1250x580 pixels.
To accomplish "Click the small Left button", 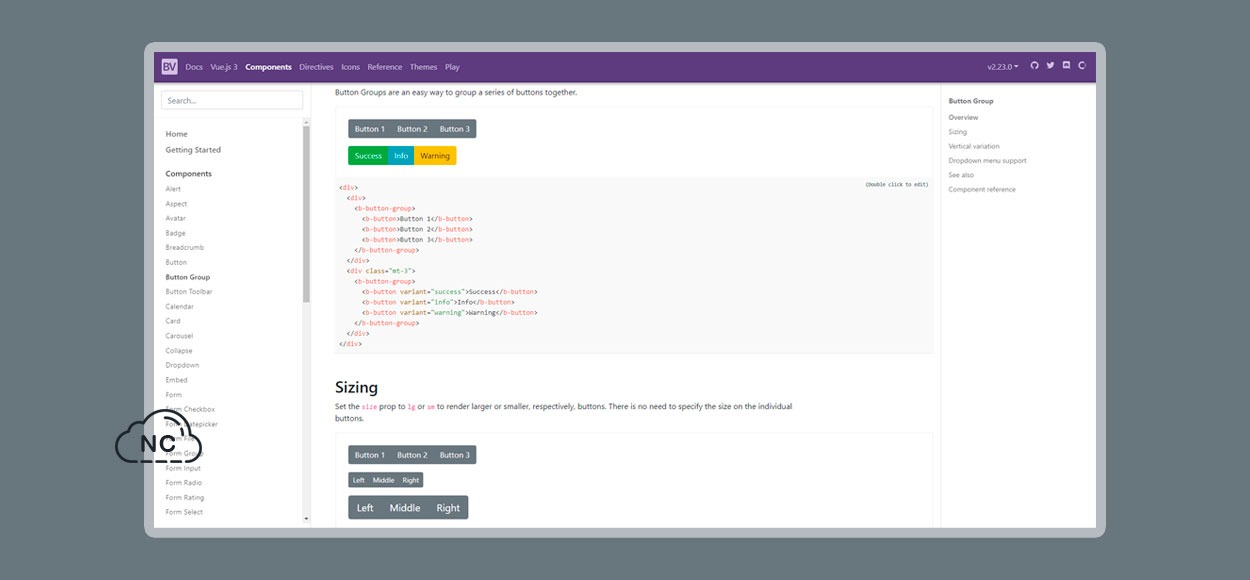I will [x=359, y=480].
